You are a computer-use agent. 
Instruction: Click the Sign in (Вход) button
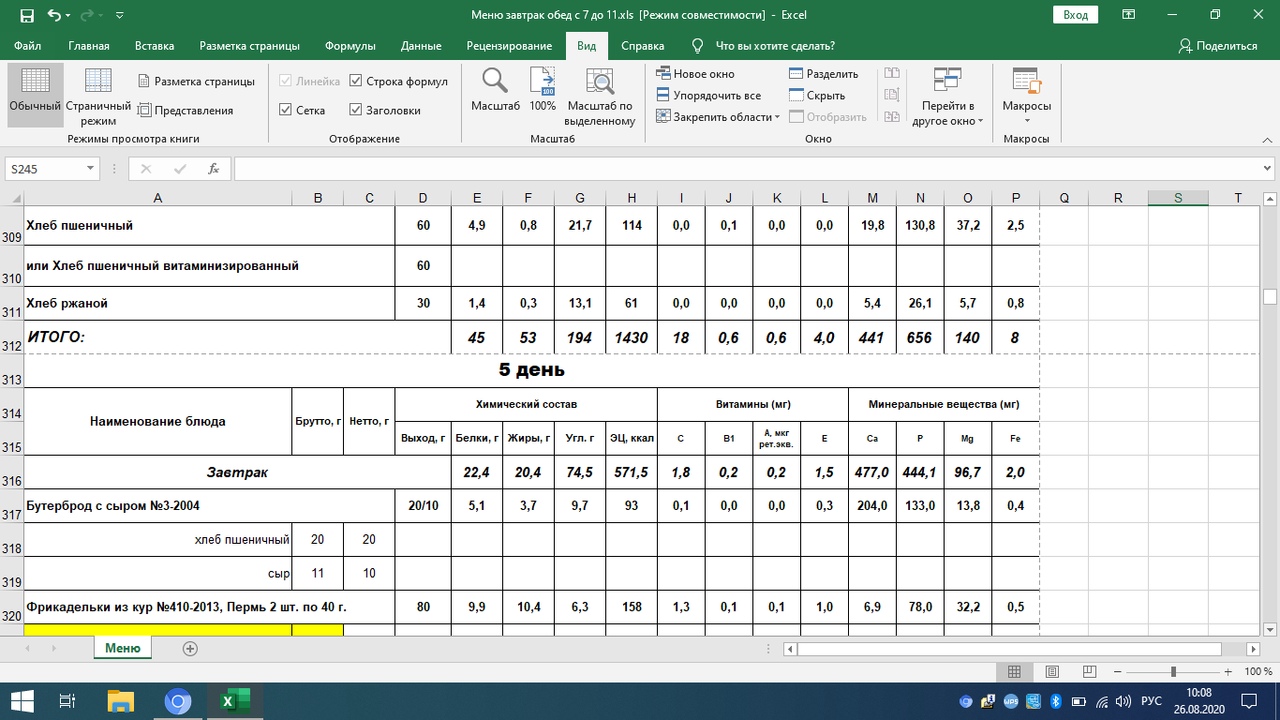coord(1075,15)
